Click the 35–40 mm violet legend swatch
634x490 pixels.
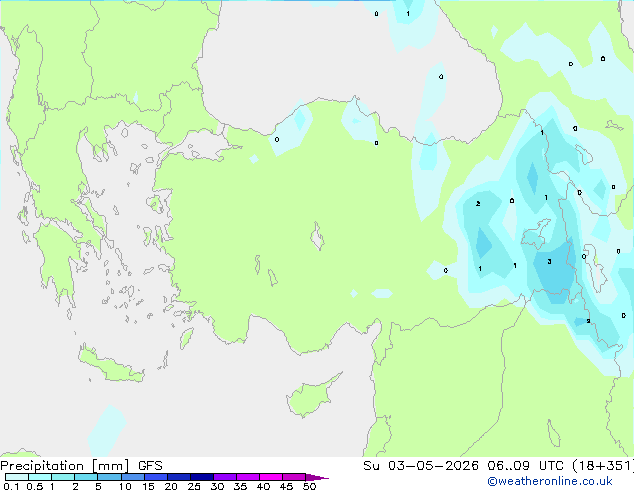click(248, 477)
